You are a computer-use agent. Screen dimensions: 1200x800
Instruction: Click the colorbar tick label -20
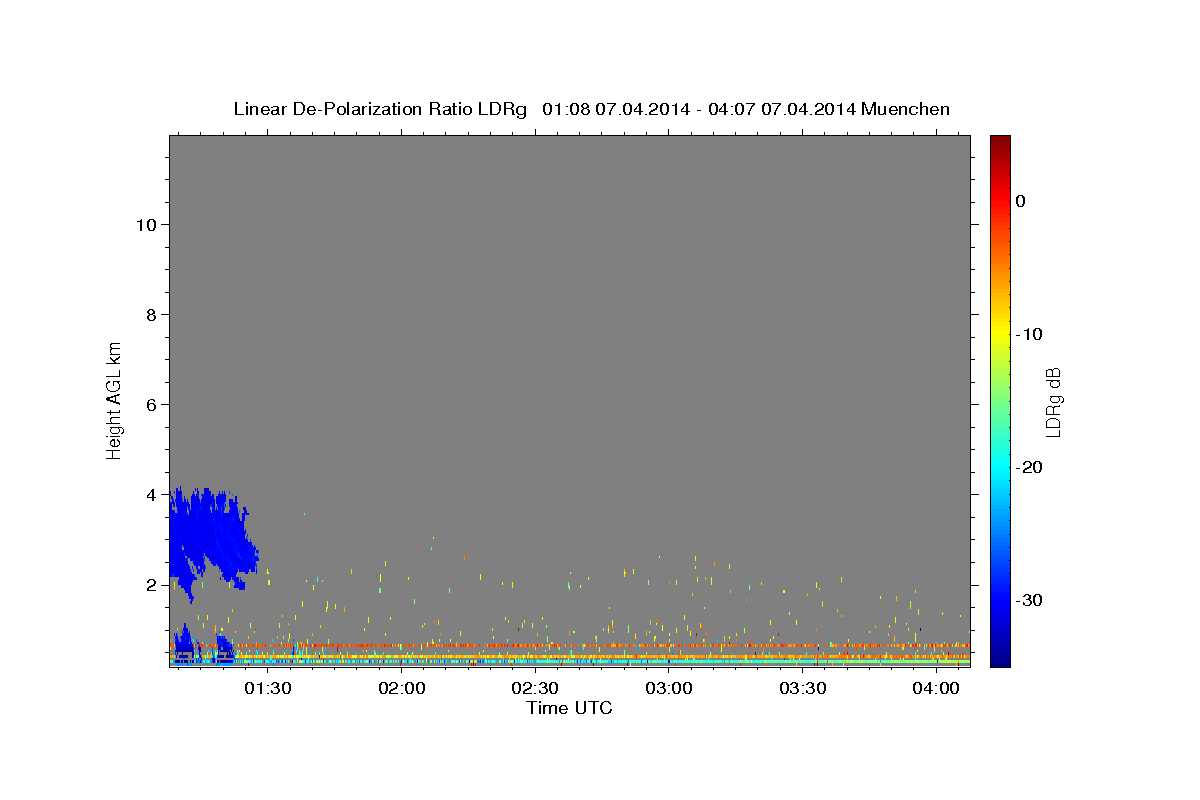1029,467
